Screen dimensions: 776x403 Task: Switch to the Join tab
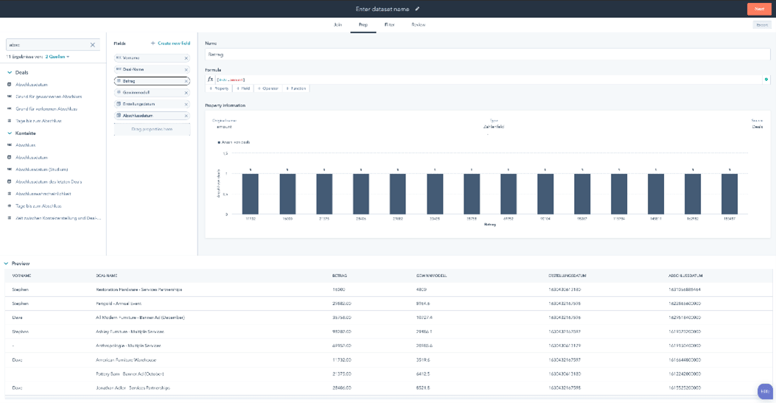click(x=338, y=24)
